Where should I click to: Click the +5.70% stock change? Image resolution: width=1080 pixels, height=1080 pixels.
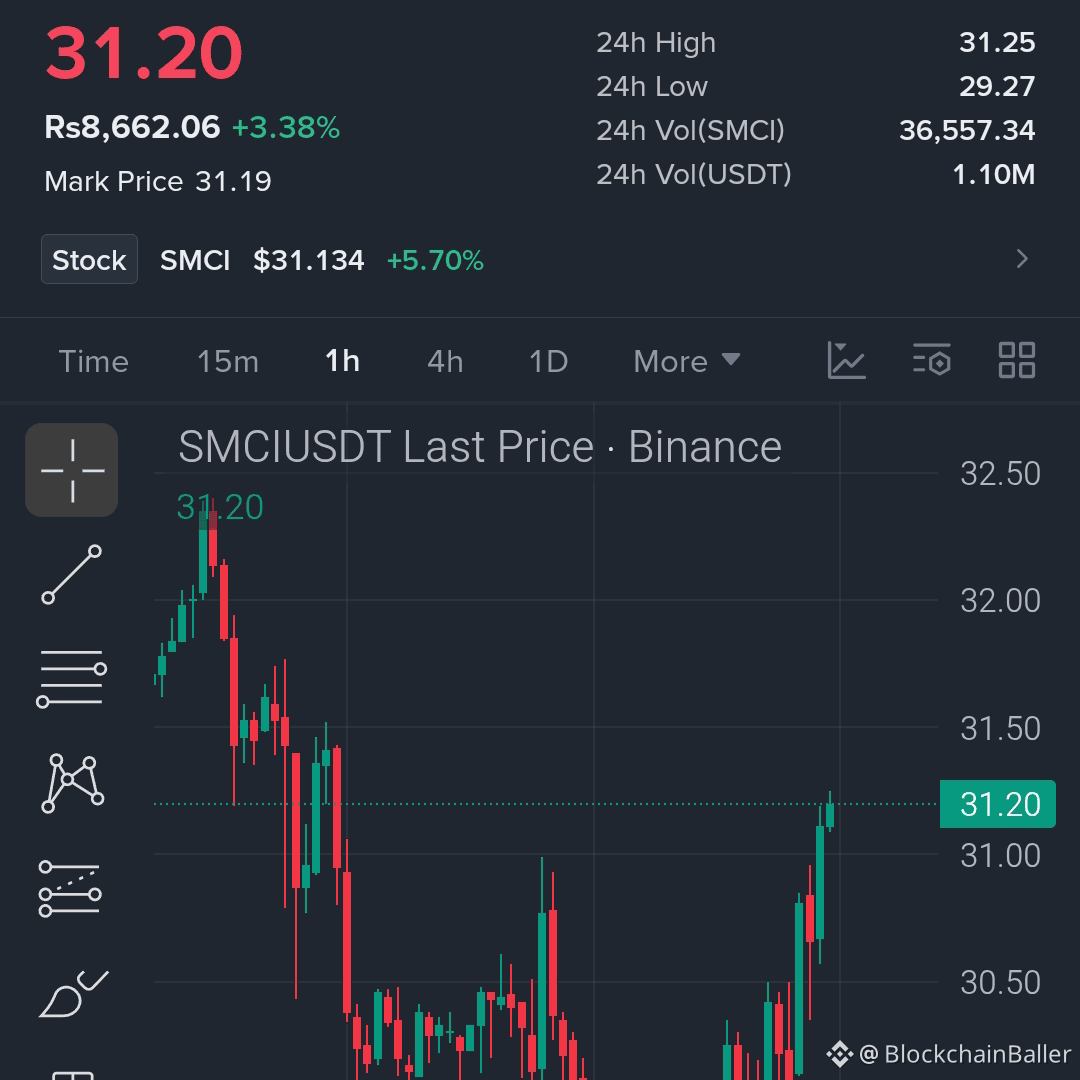click(x=435, y=260)
